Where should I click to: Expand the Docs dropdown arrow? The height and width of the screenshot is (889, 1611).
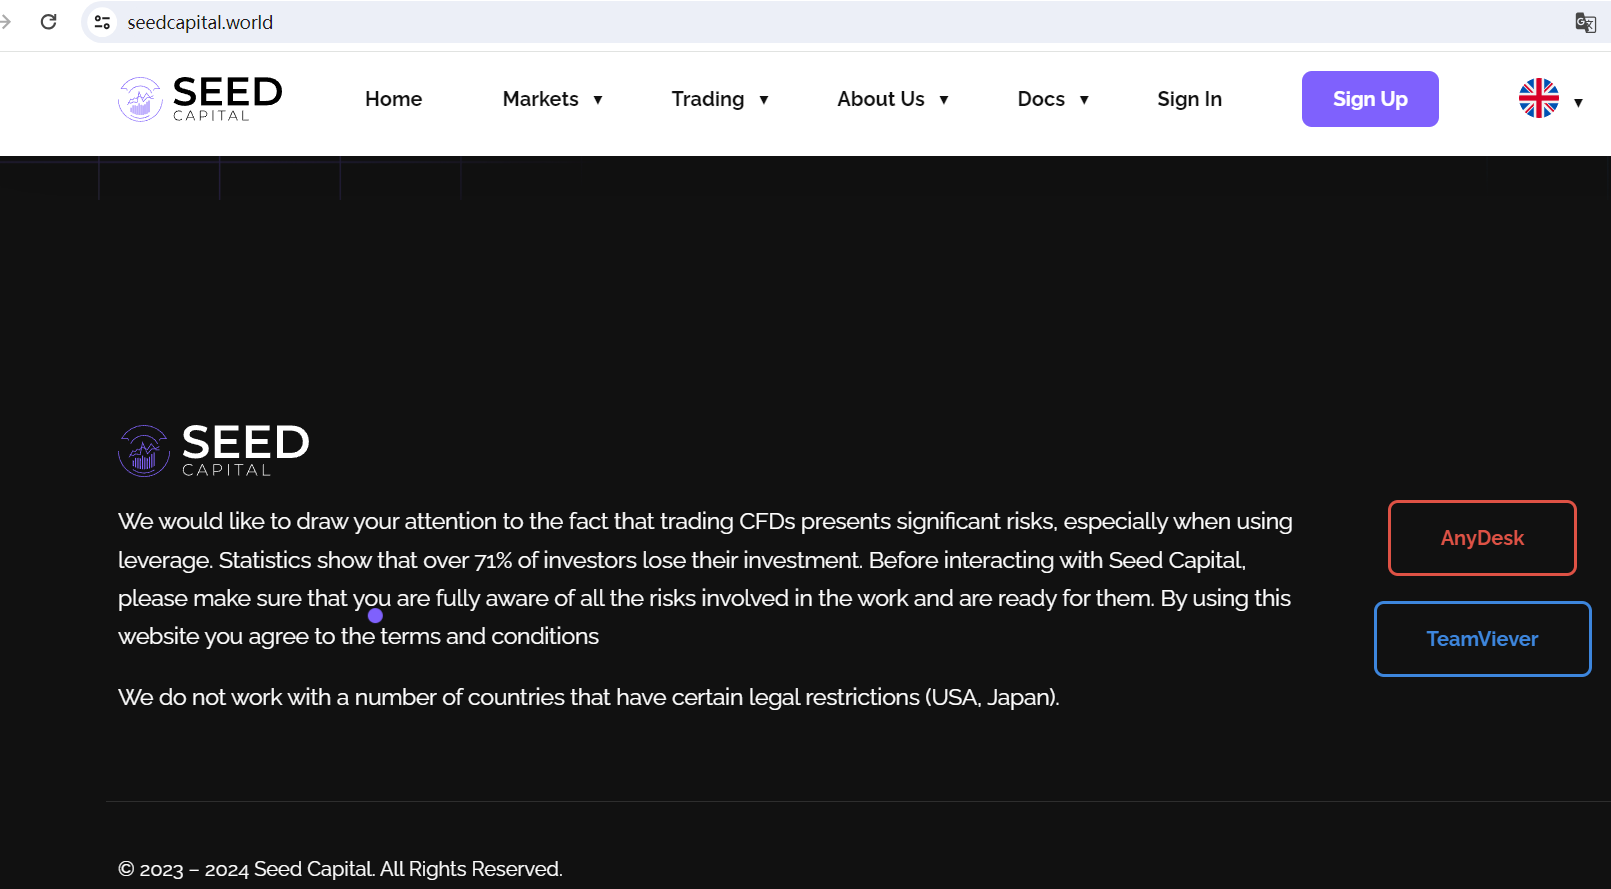[x=1084, y=100]
